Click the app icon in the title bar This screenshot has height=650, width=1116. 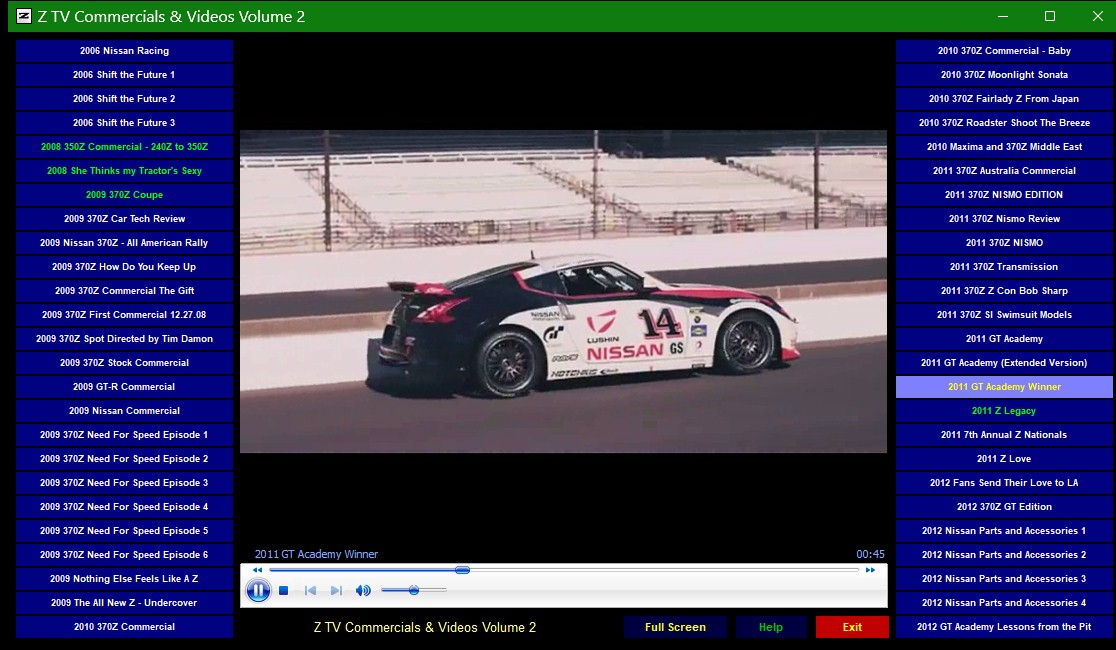pos(24,16)
